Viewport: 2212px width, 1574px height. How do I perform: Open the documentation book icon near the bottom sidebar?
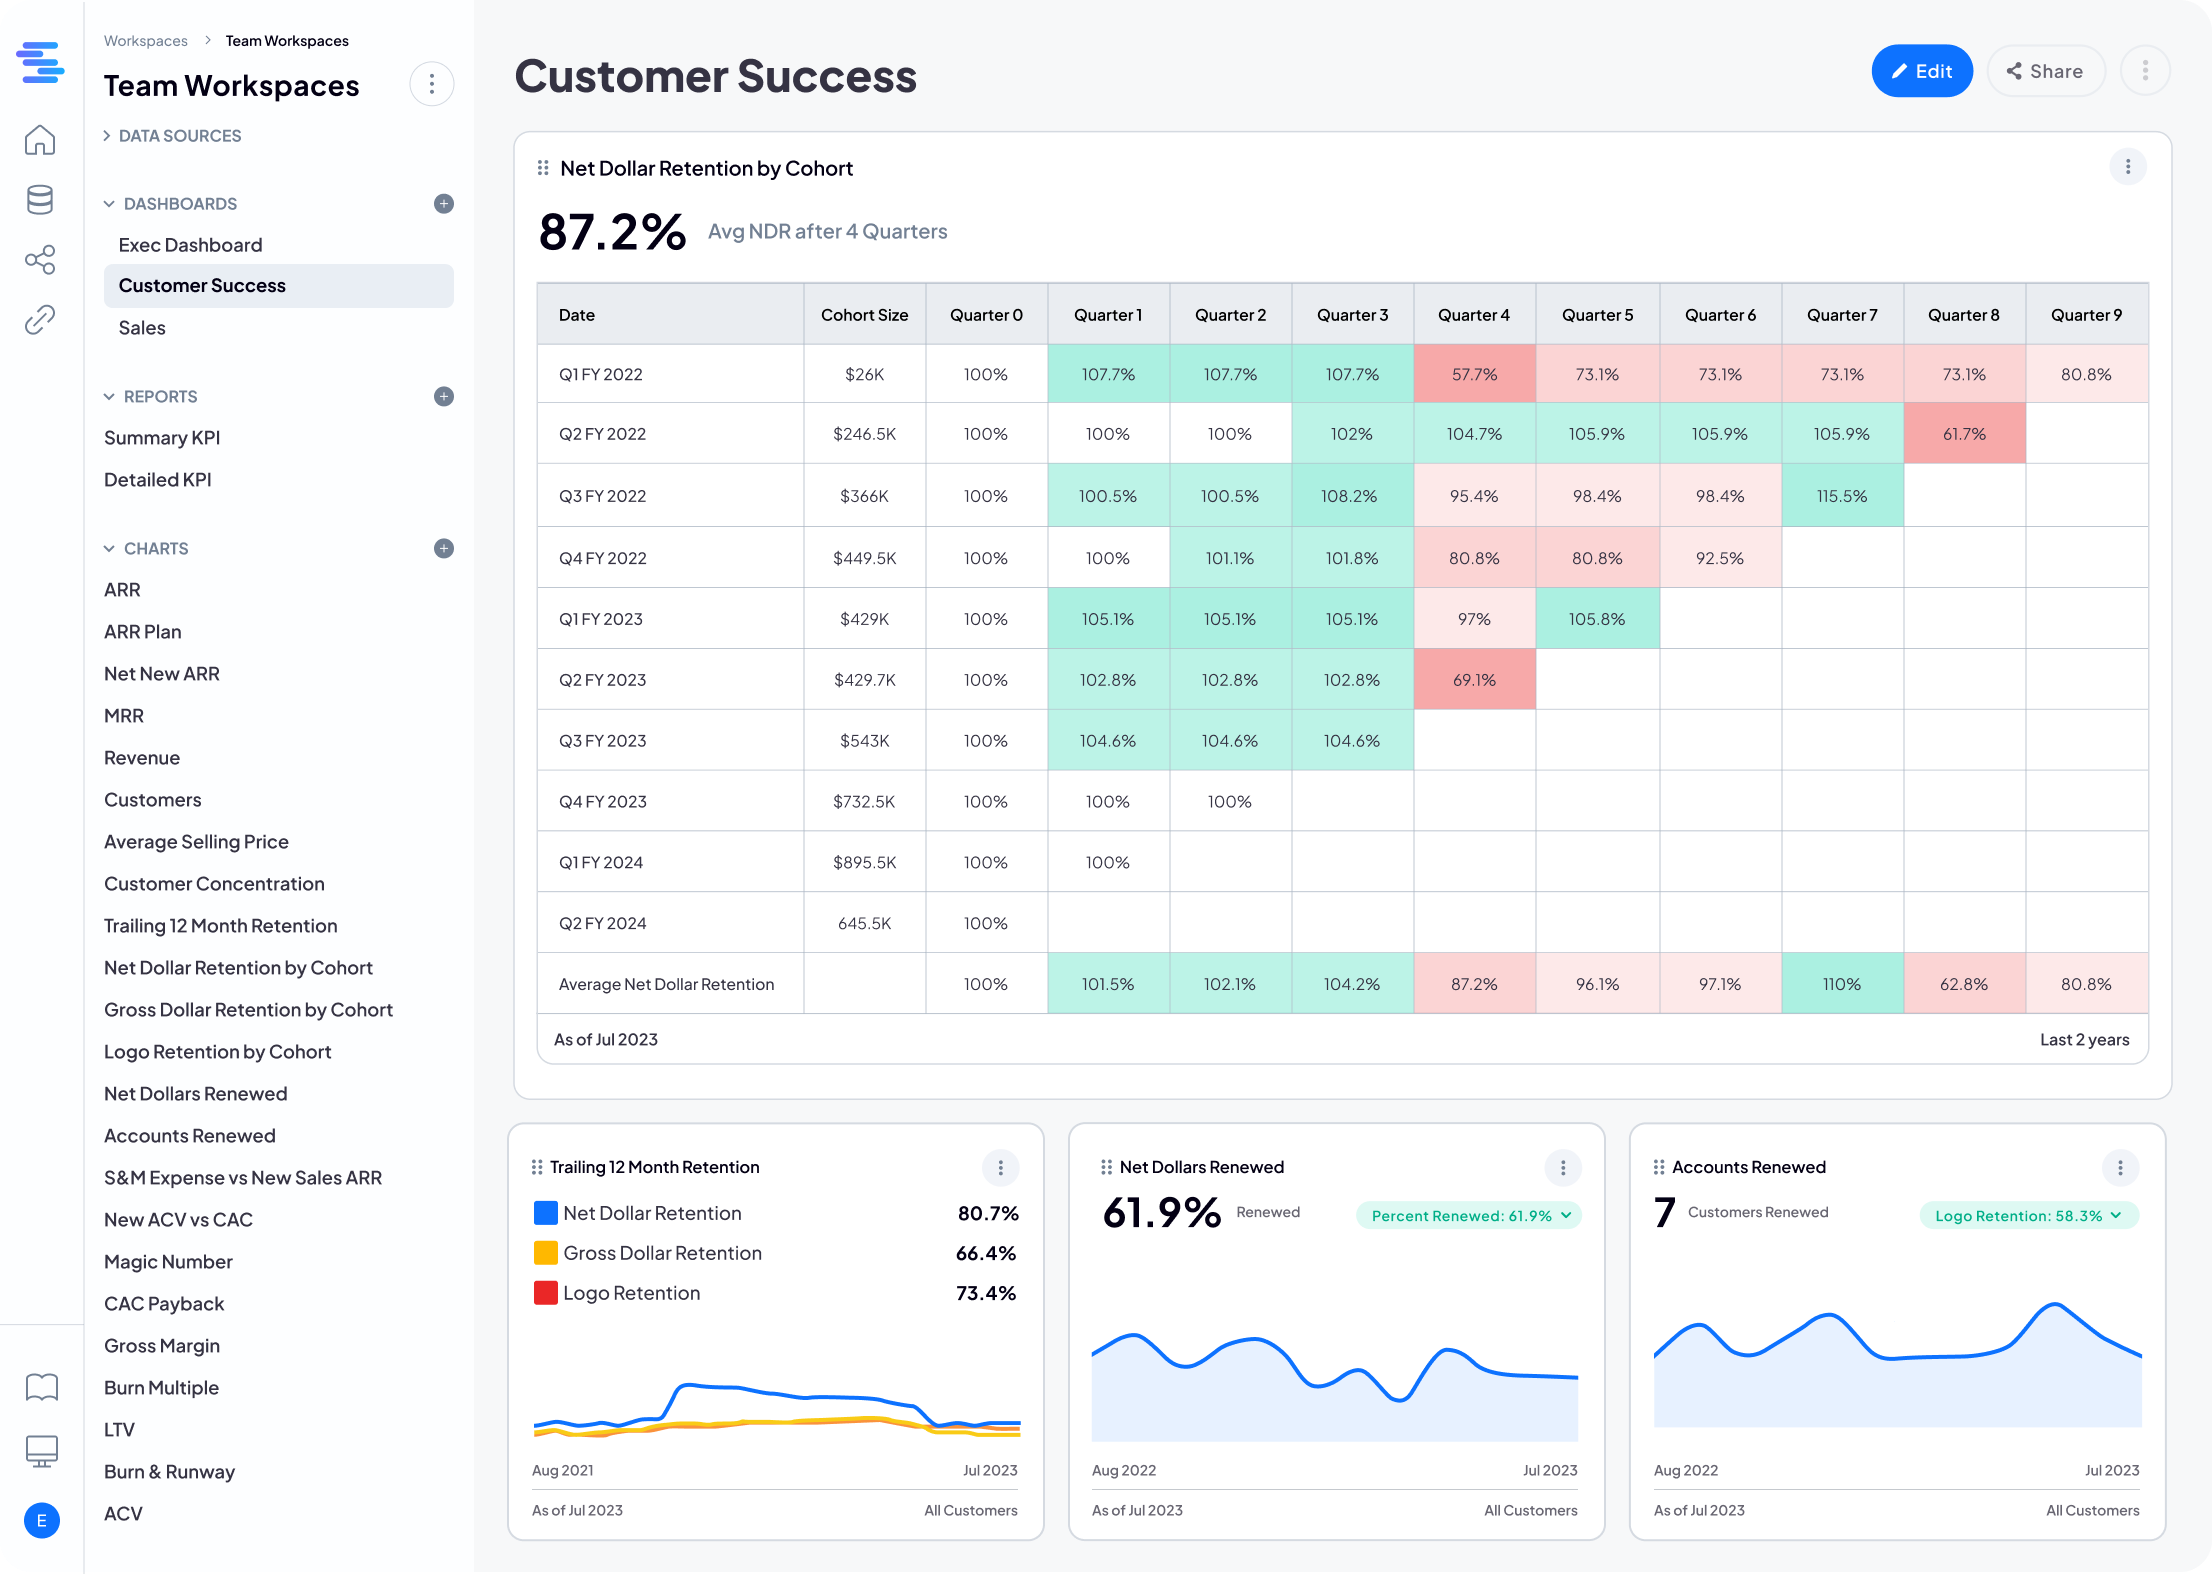click(40, 1387)
